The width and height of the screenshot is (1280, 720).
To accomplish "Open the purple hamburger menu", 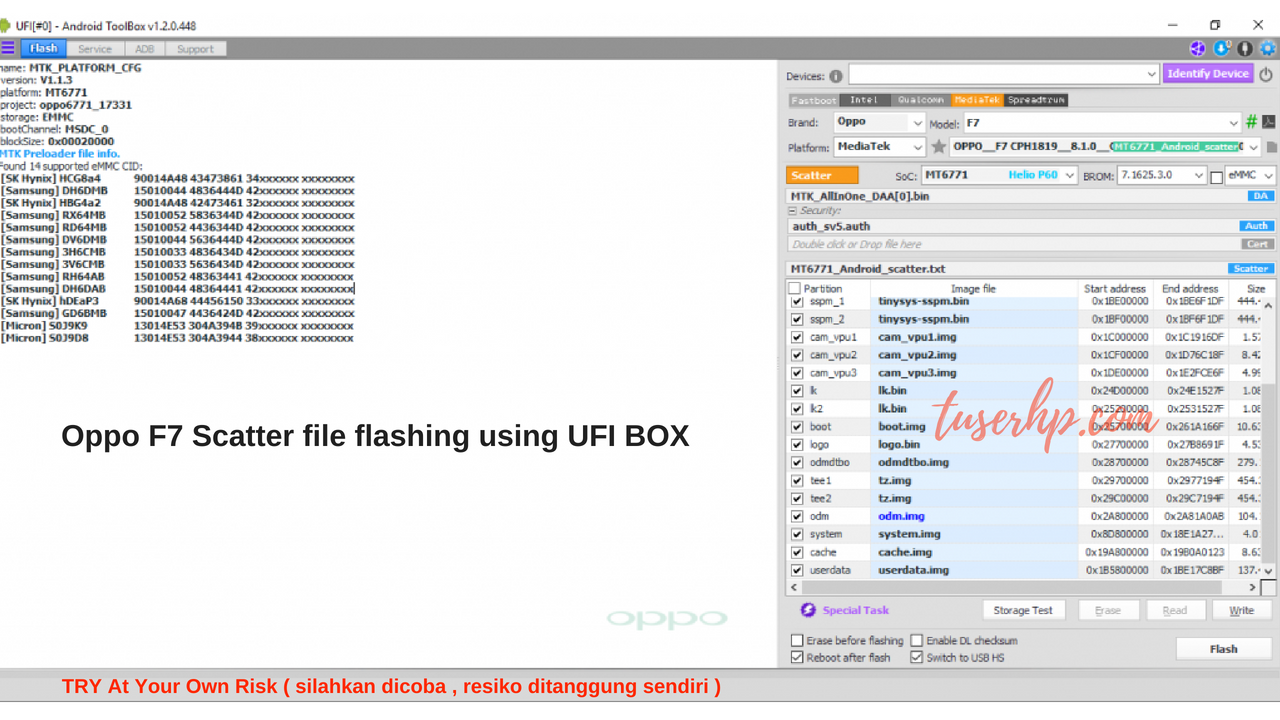I will point(8,48).
